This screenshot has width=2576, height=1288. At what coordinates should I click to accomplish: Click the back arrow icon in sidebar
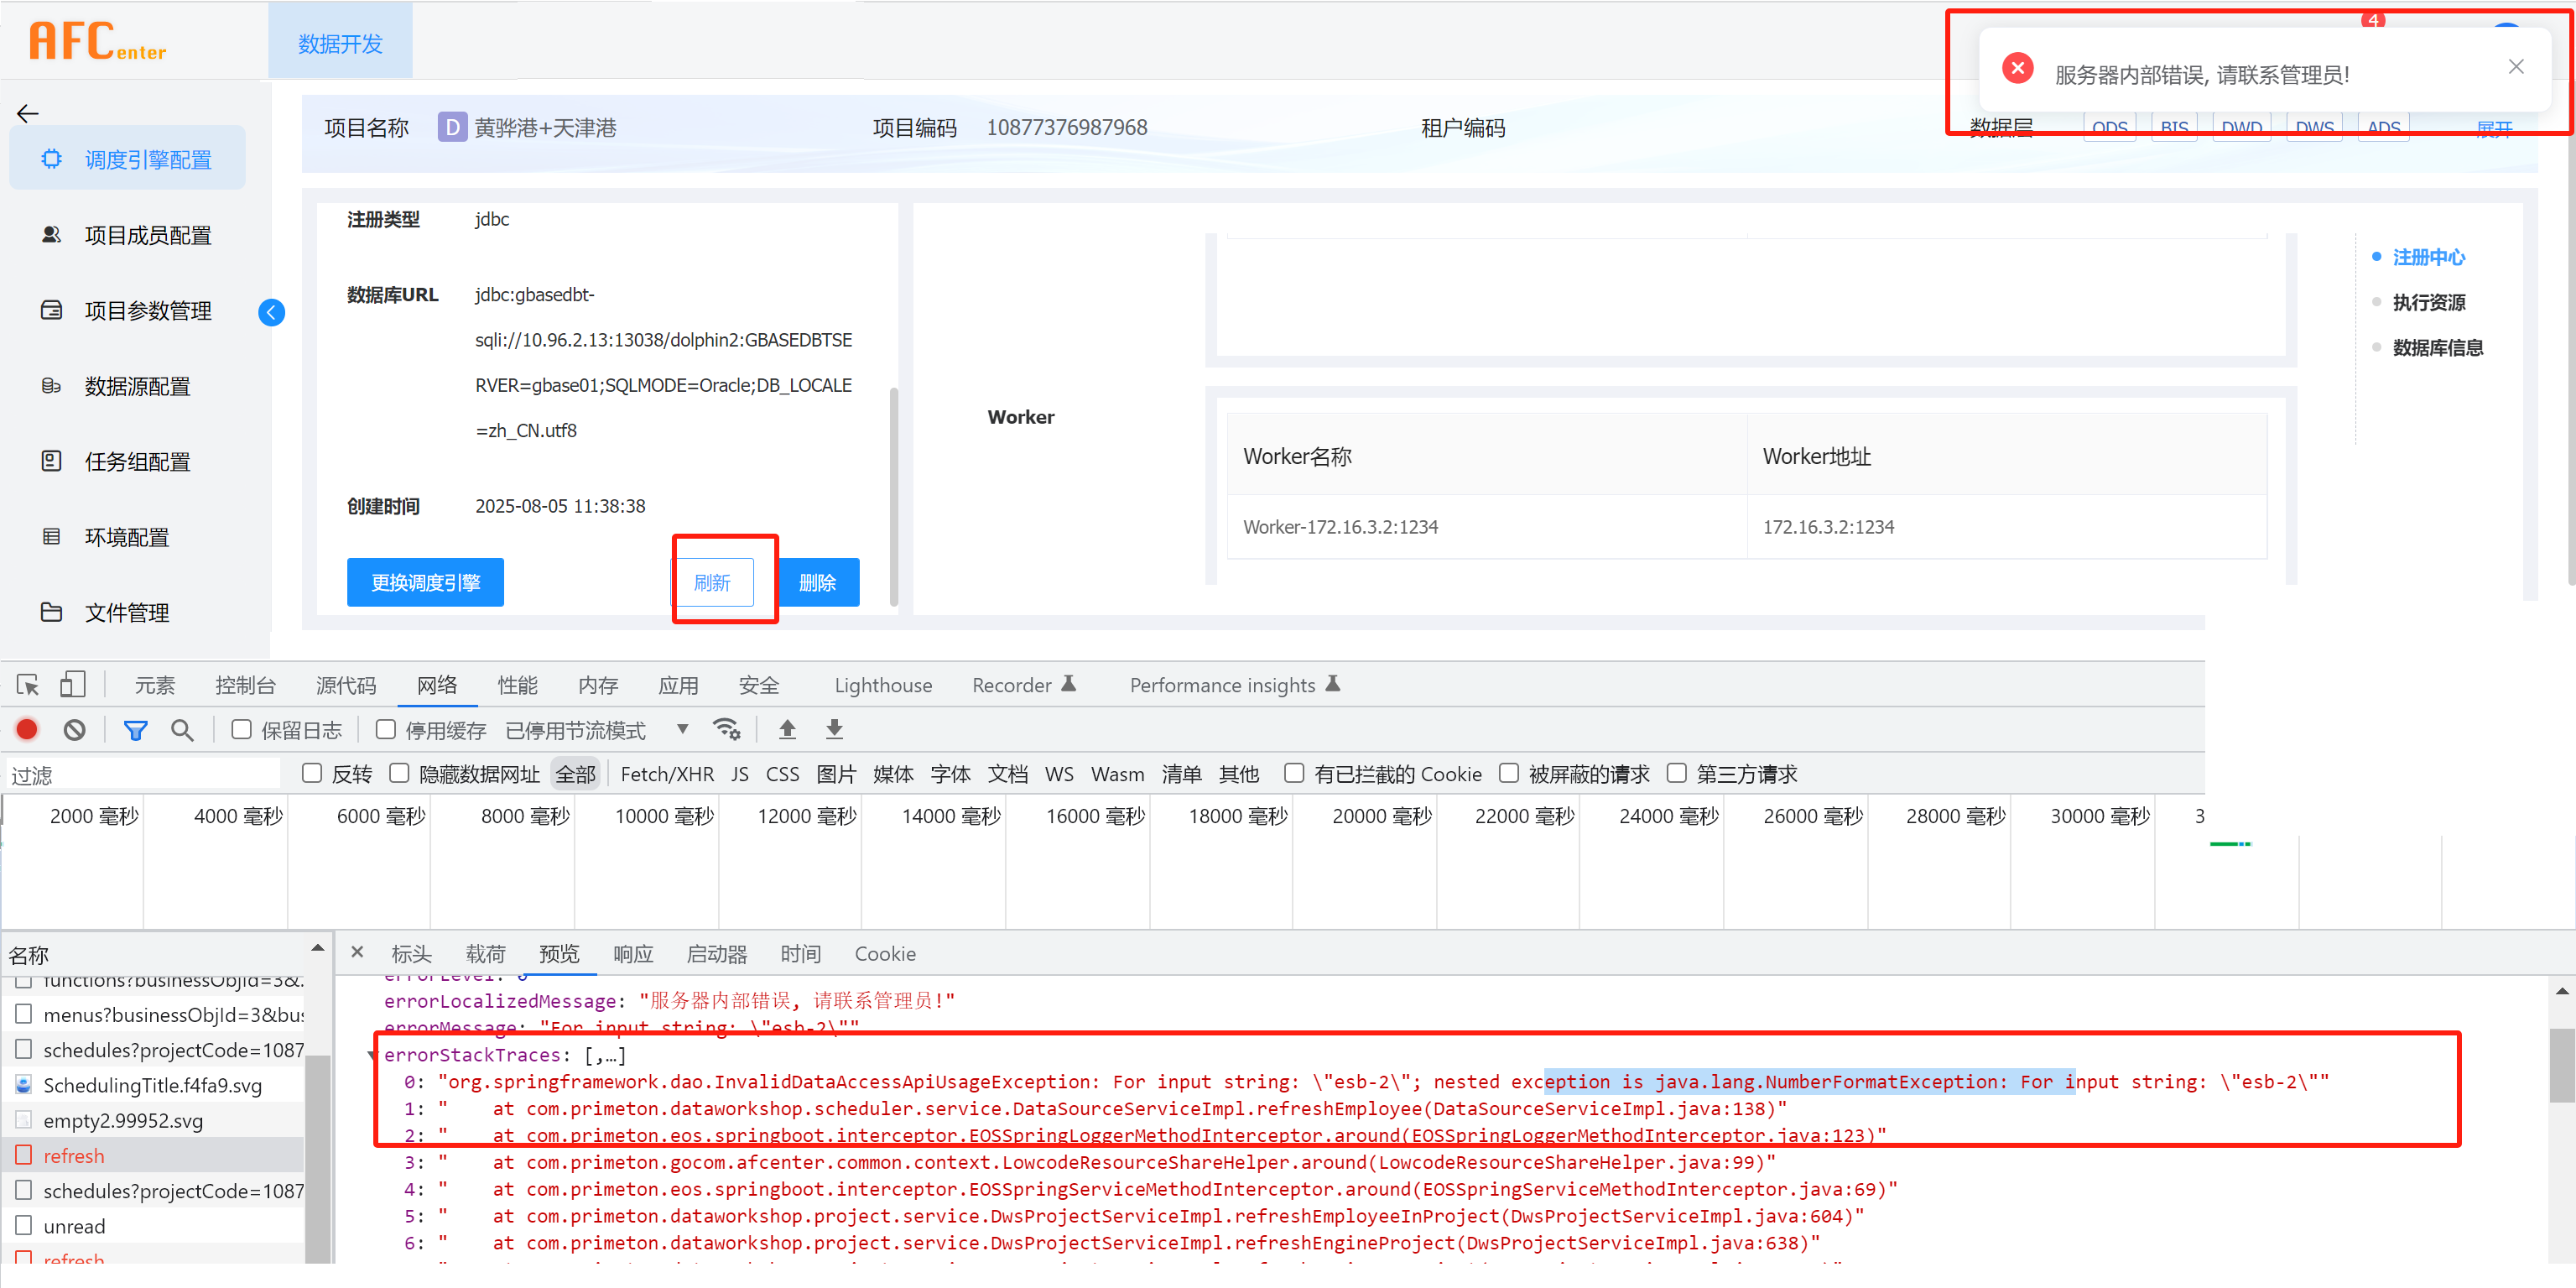[x=28, y=114]
